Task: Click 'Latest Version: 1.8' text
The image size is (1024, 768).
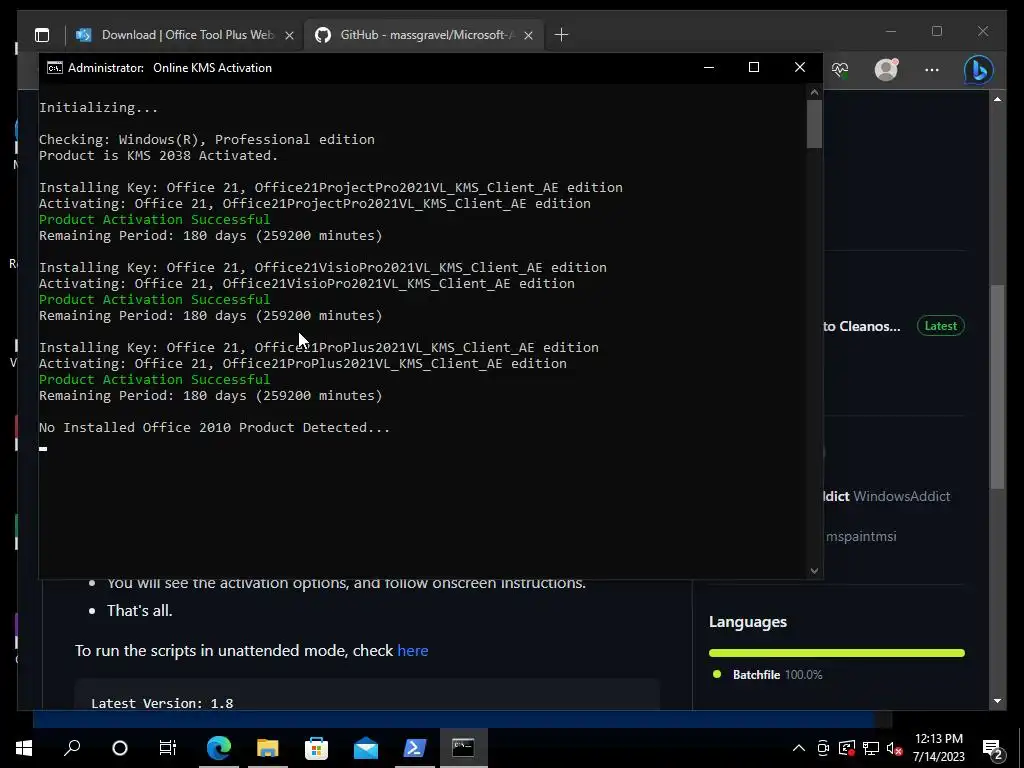Action: [162, 703]
